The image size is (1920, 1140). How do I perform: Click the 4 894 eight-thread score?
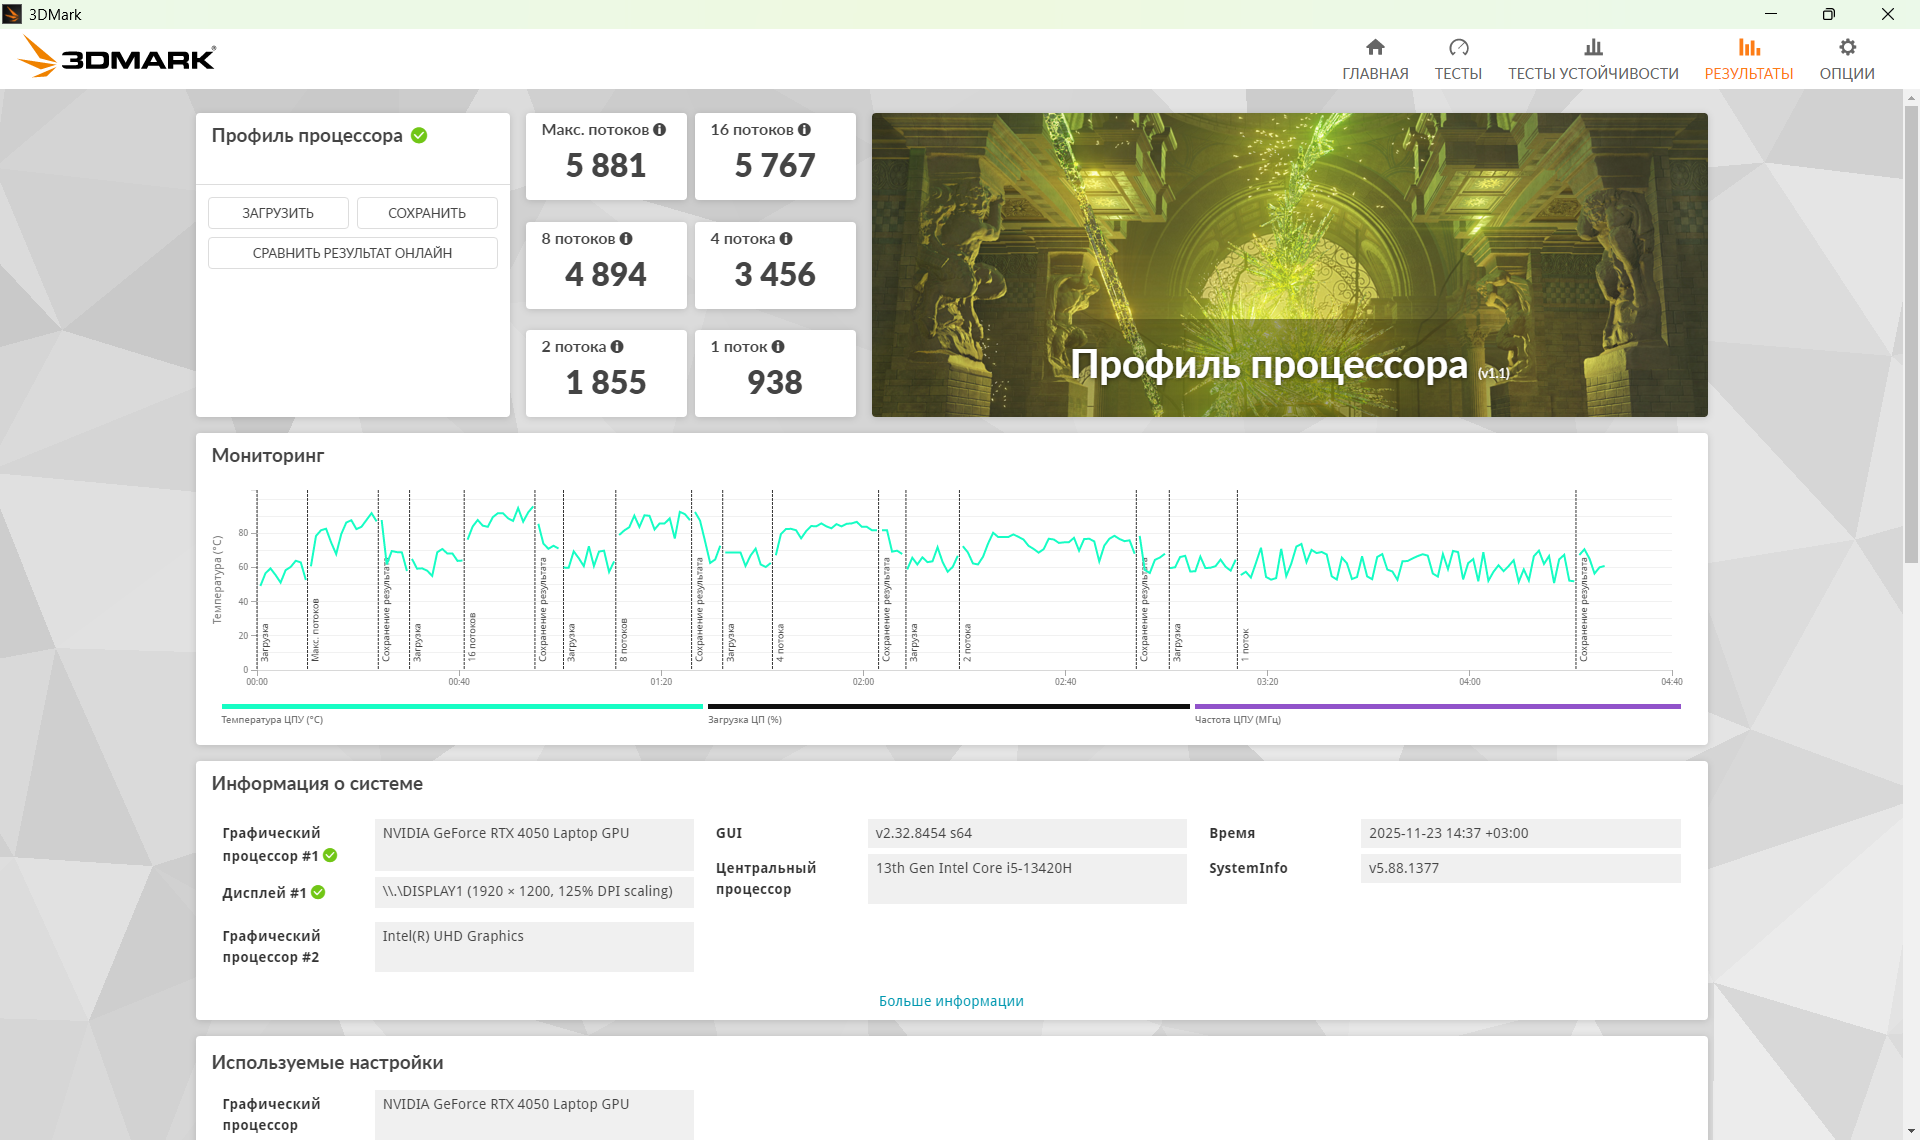(x=606, y=275)
